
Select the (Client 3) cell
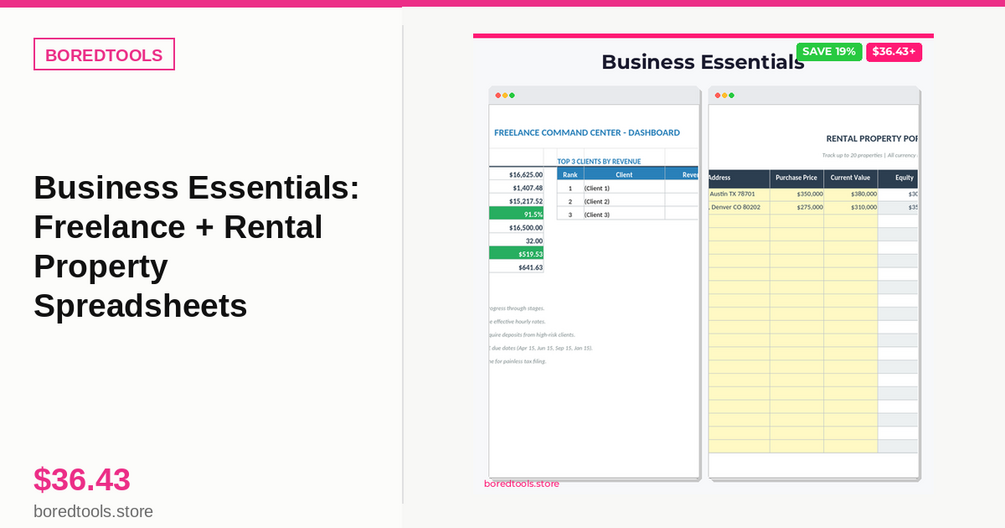624,215
